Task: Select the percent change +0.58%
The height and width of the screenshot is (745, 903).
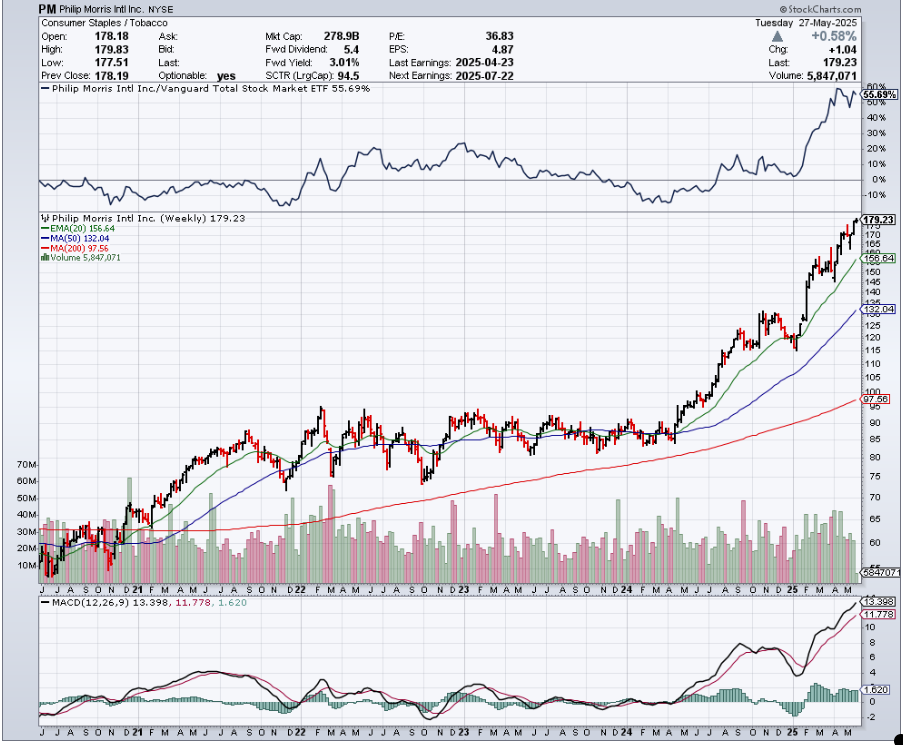Action: [834, 36]
